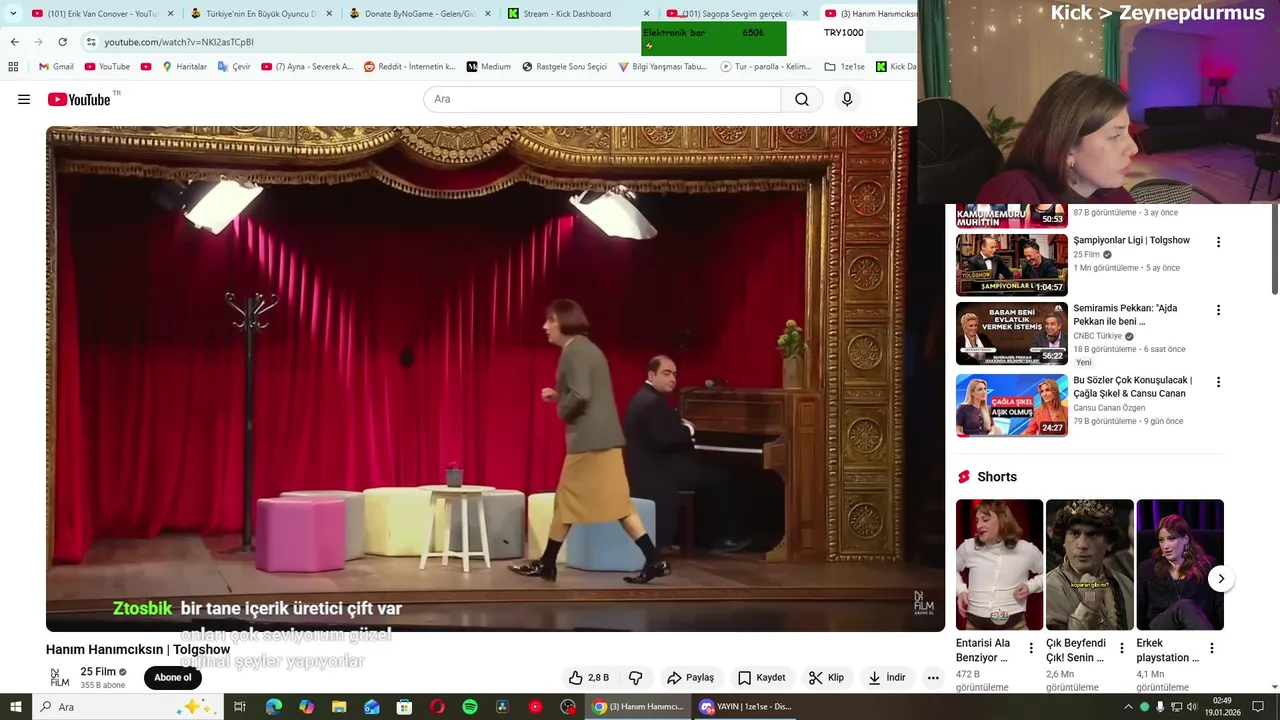
Task: Open the 25 Film channel link
Action: (x=98, y=672)
